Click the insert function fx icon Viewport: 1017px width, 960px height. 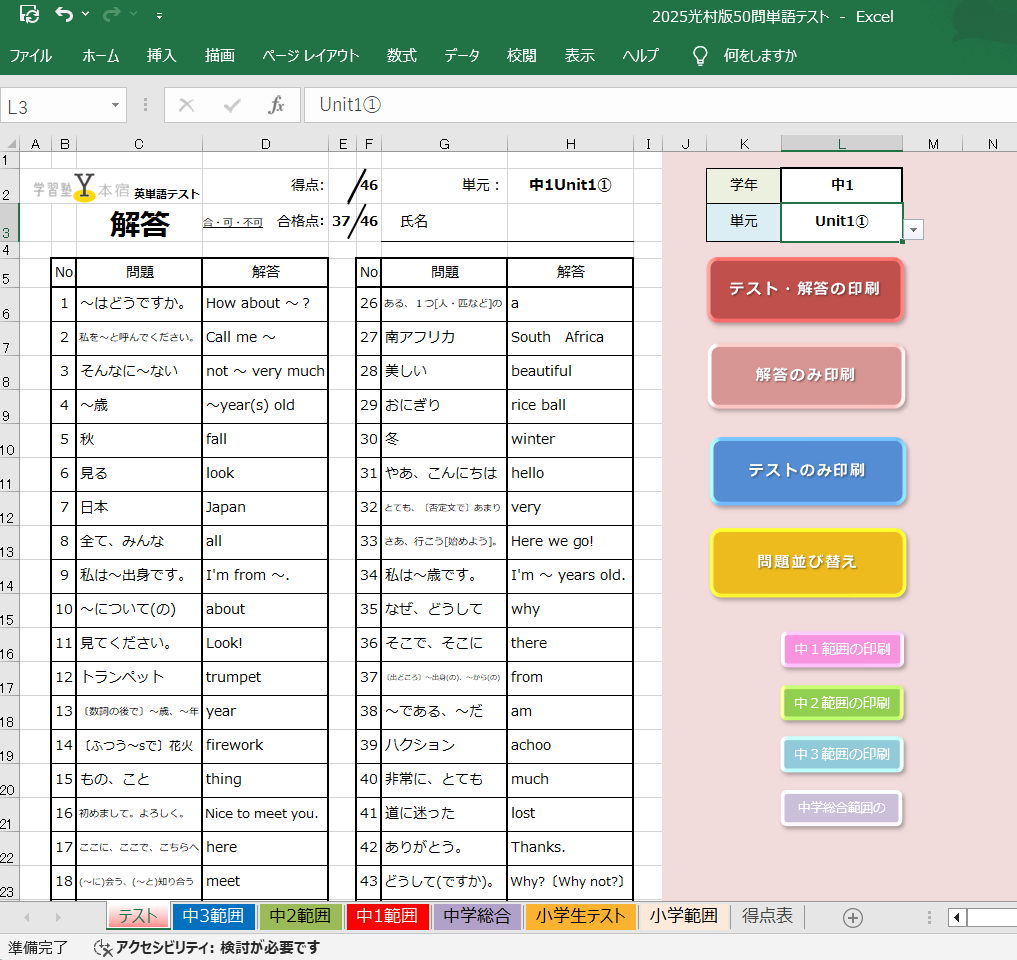pos(277,105)
